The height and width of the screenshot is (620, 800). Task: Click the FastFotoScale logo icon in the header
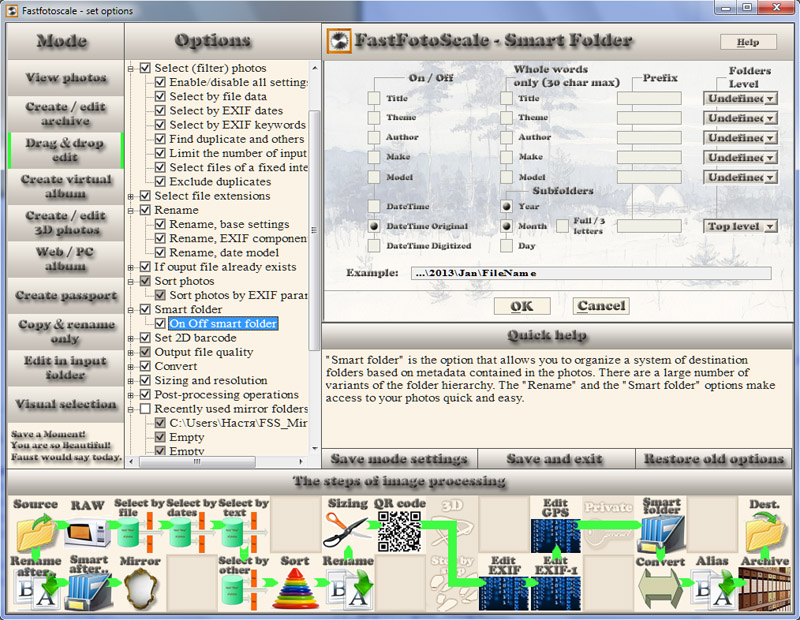point(339,41)
